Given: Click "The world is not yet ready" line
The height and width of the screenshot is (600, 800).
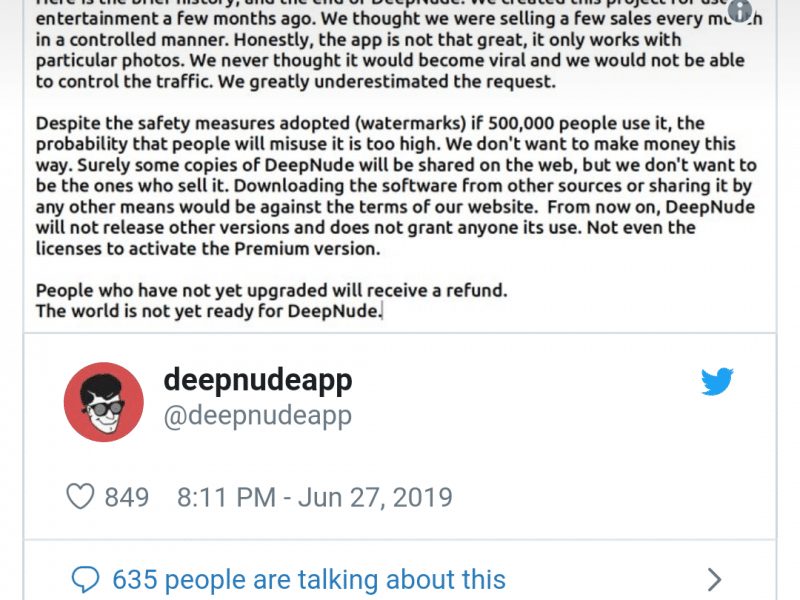Looking at the screenshot, I should 209,311.
